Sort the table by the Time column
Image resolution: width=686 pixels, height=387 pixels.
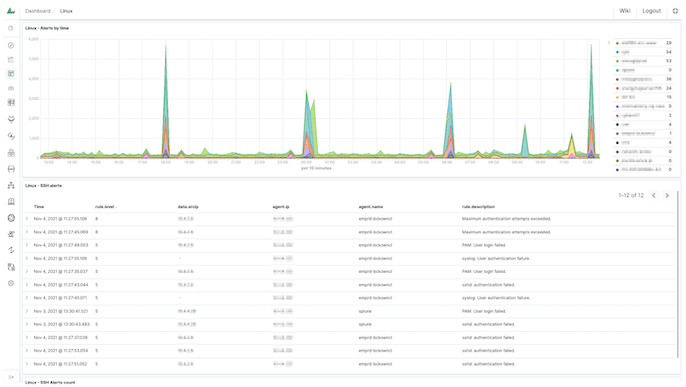pos(39,206)
